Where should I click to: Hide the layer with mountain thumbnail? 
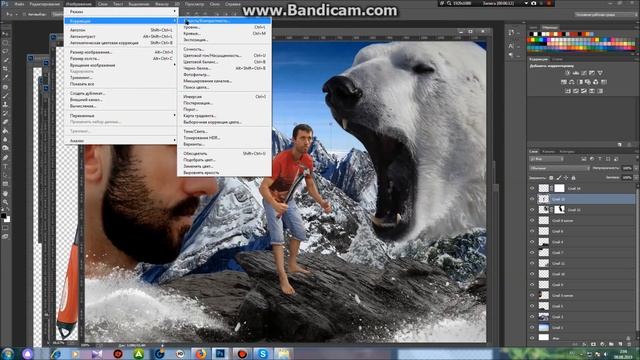click(x=532, y=316)
